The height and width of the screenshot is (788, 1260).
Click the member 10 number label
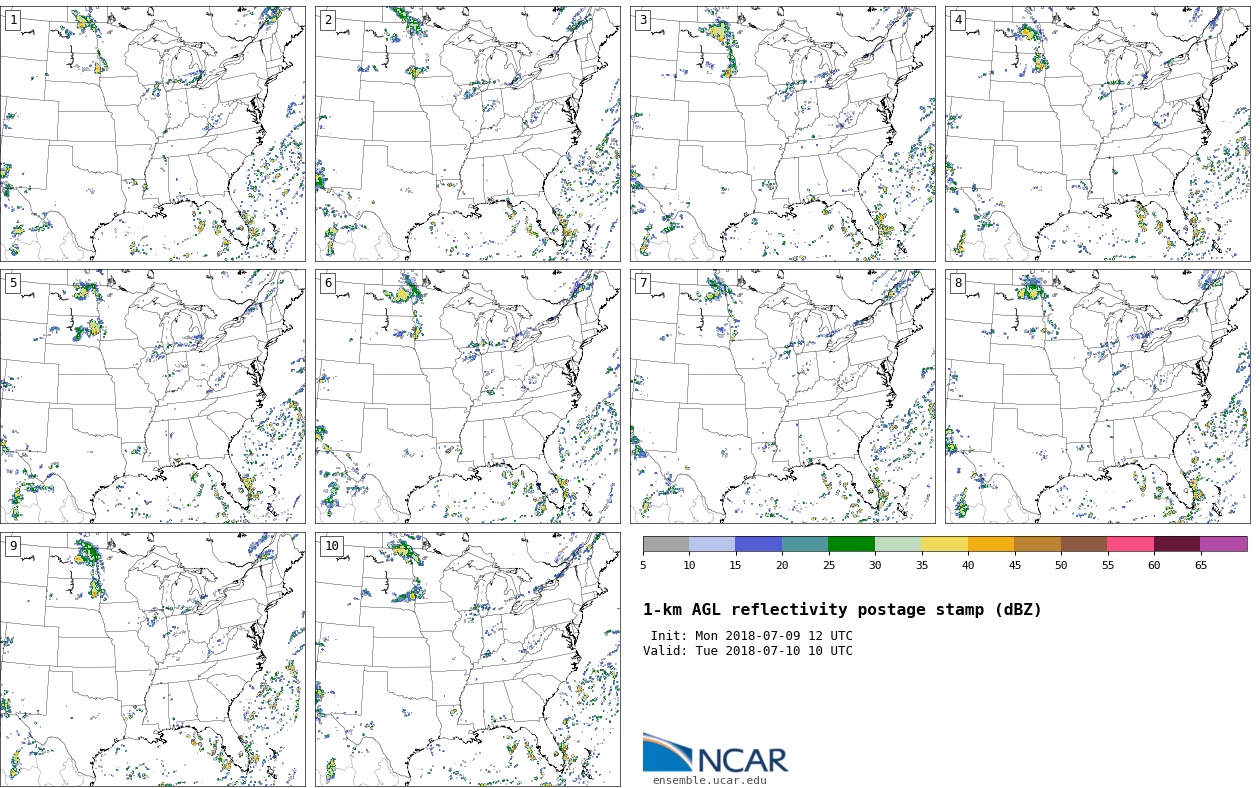(331, 546)
